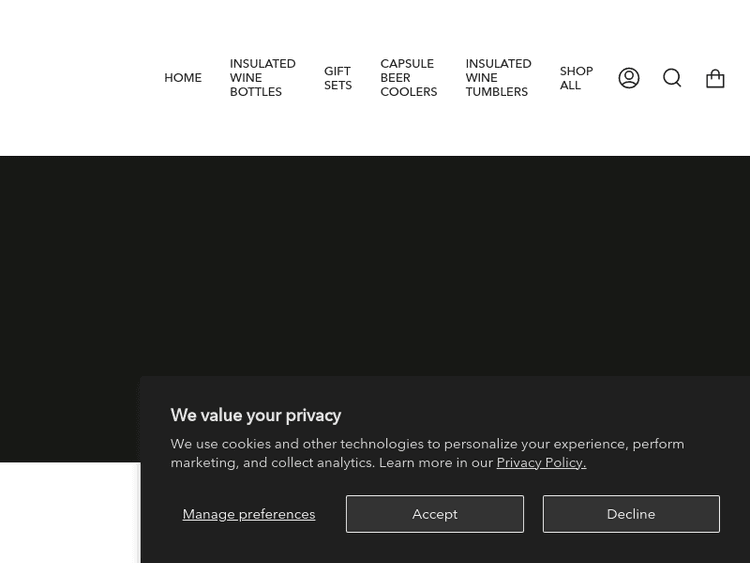Open Capsule Beer Coolers page
Screen dimensions: 750x563
tap(408, 78)
